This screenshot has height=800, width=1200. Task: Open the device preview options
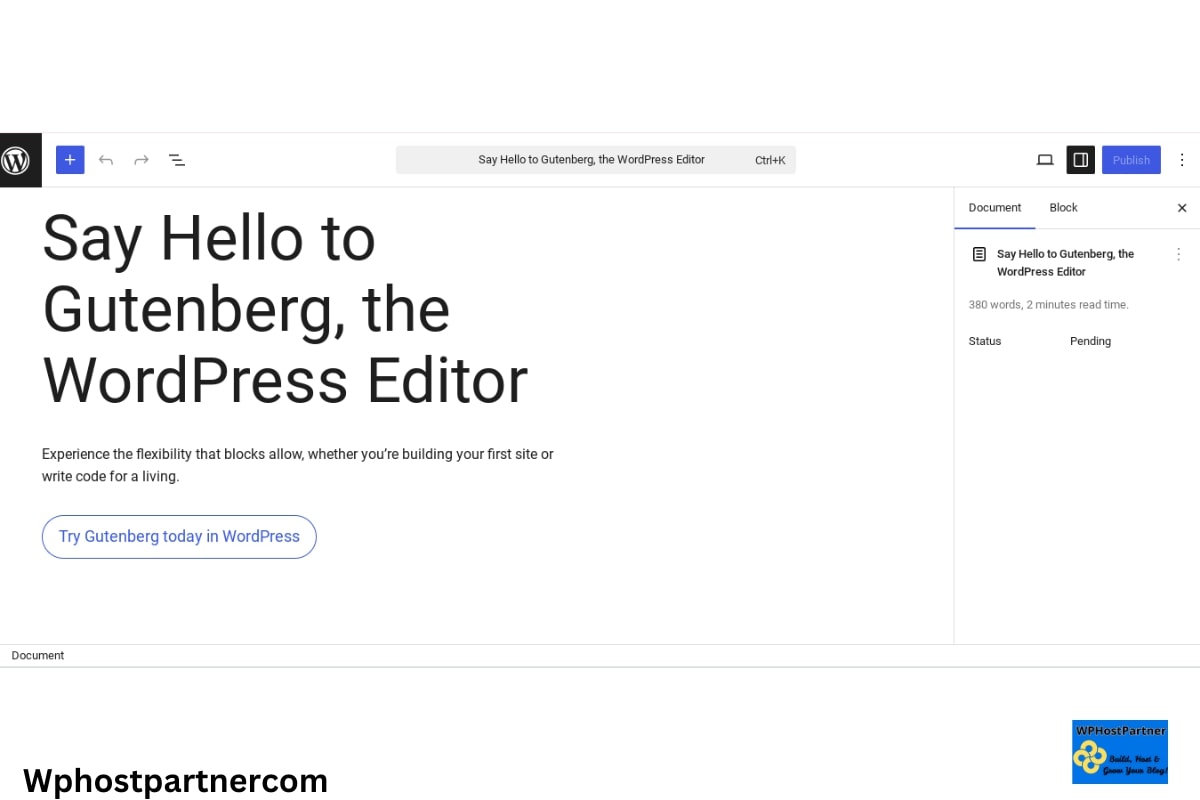(x=1044, y=160)
